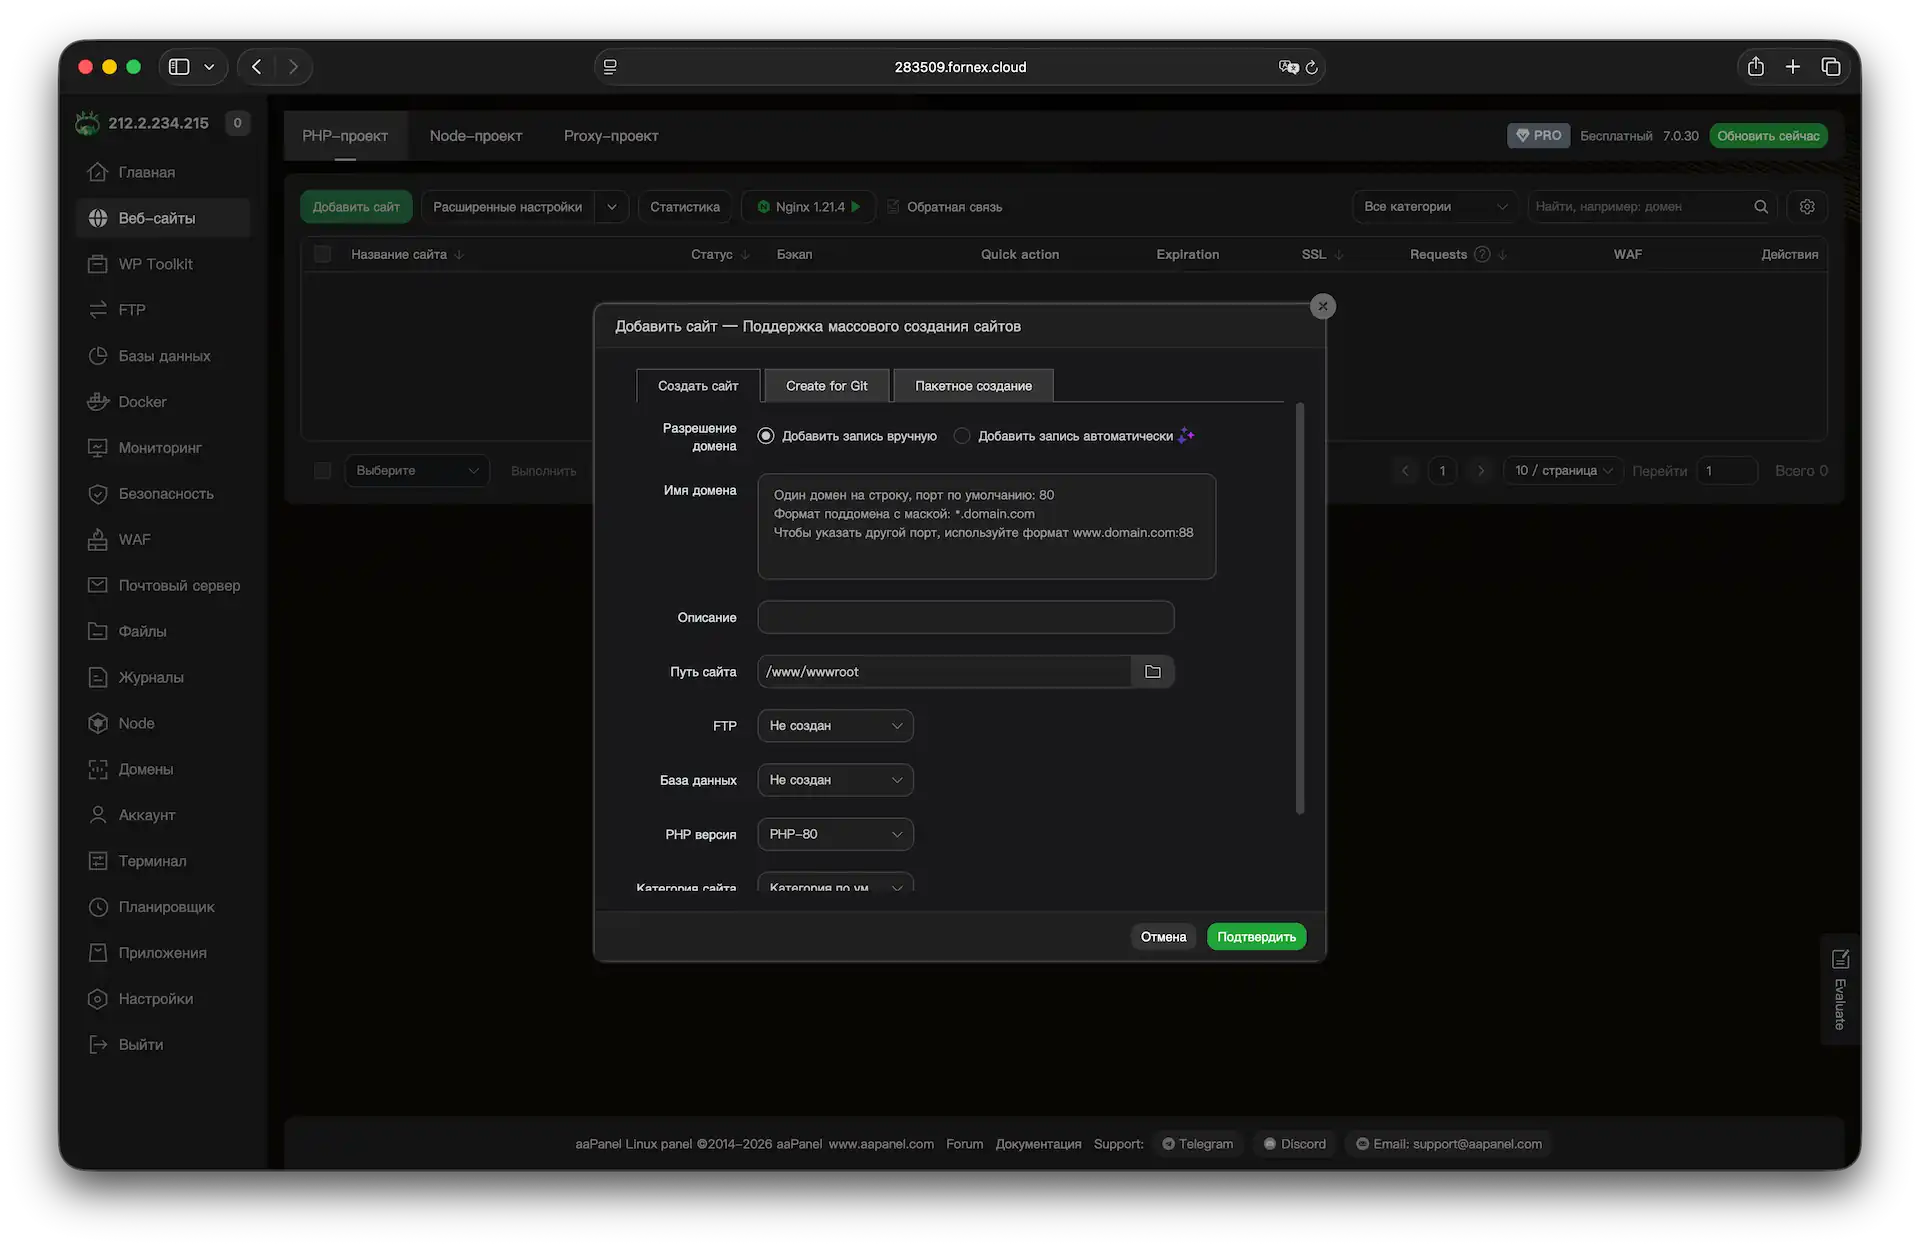This screenshot has width=1920, height=1248.
Task: Click the folder browse icon beside site path
Action: (1152, 672)
